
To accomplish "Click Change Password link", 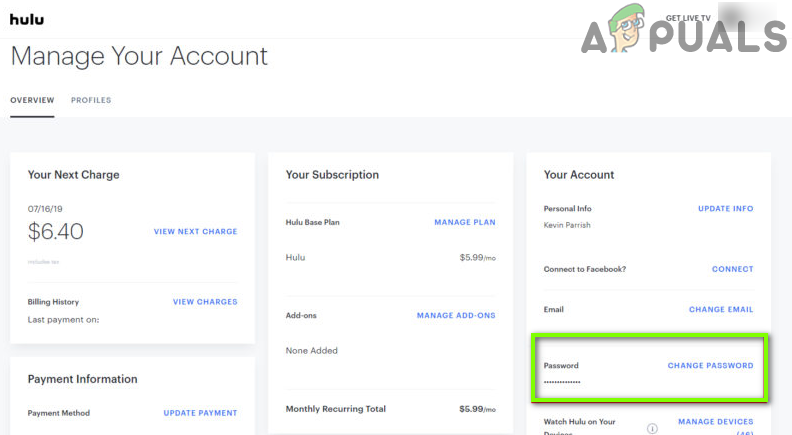I will (x=710, y=366).
